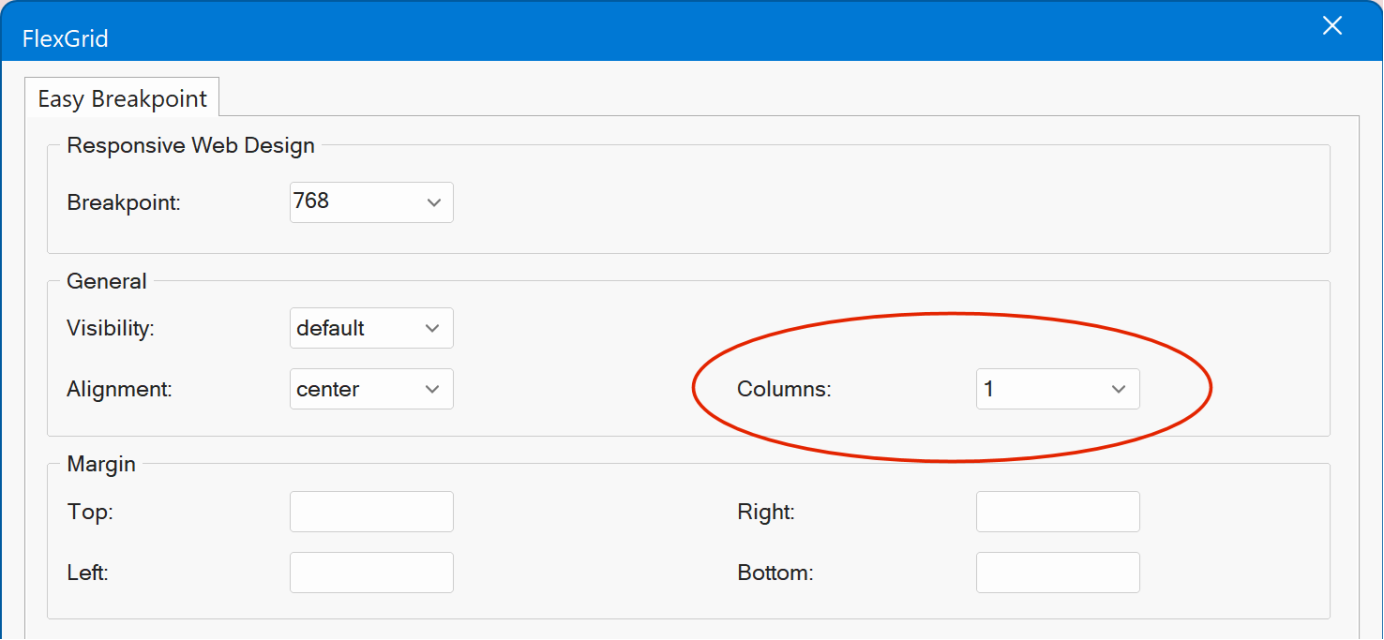
Task: Click the Top margin input field
Action: (371, 512)
